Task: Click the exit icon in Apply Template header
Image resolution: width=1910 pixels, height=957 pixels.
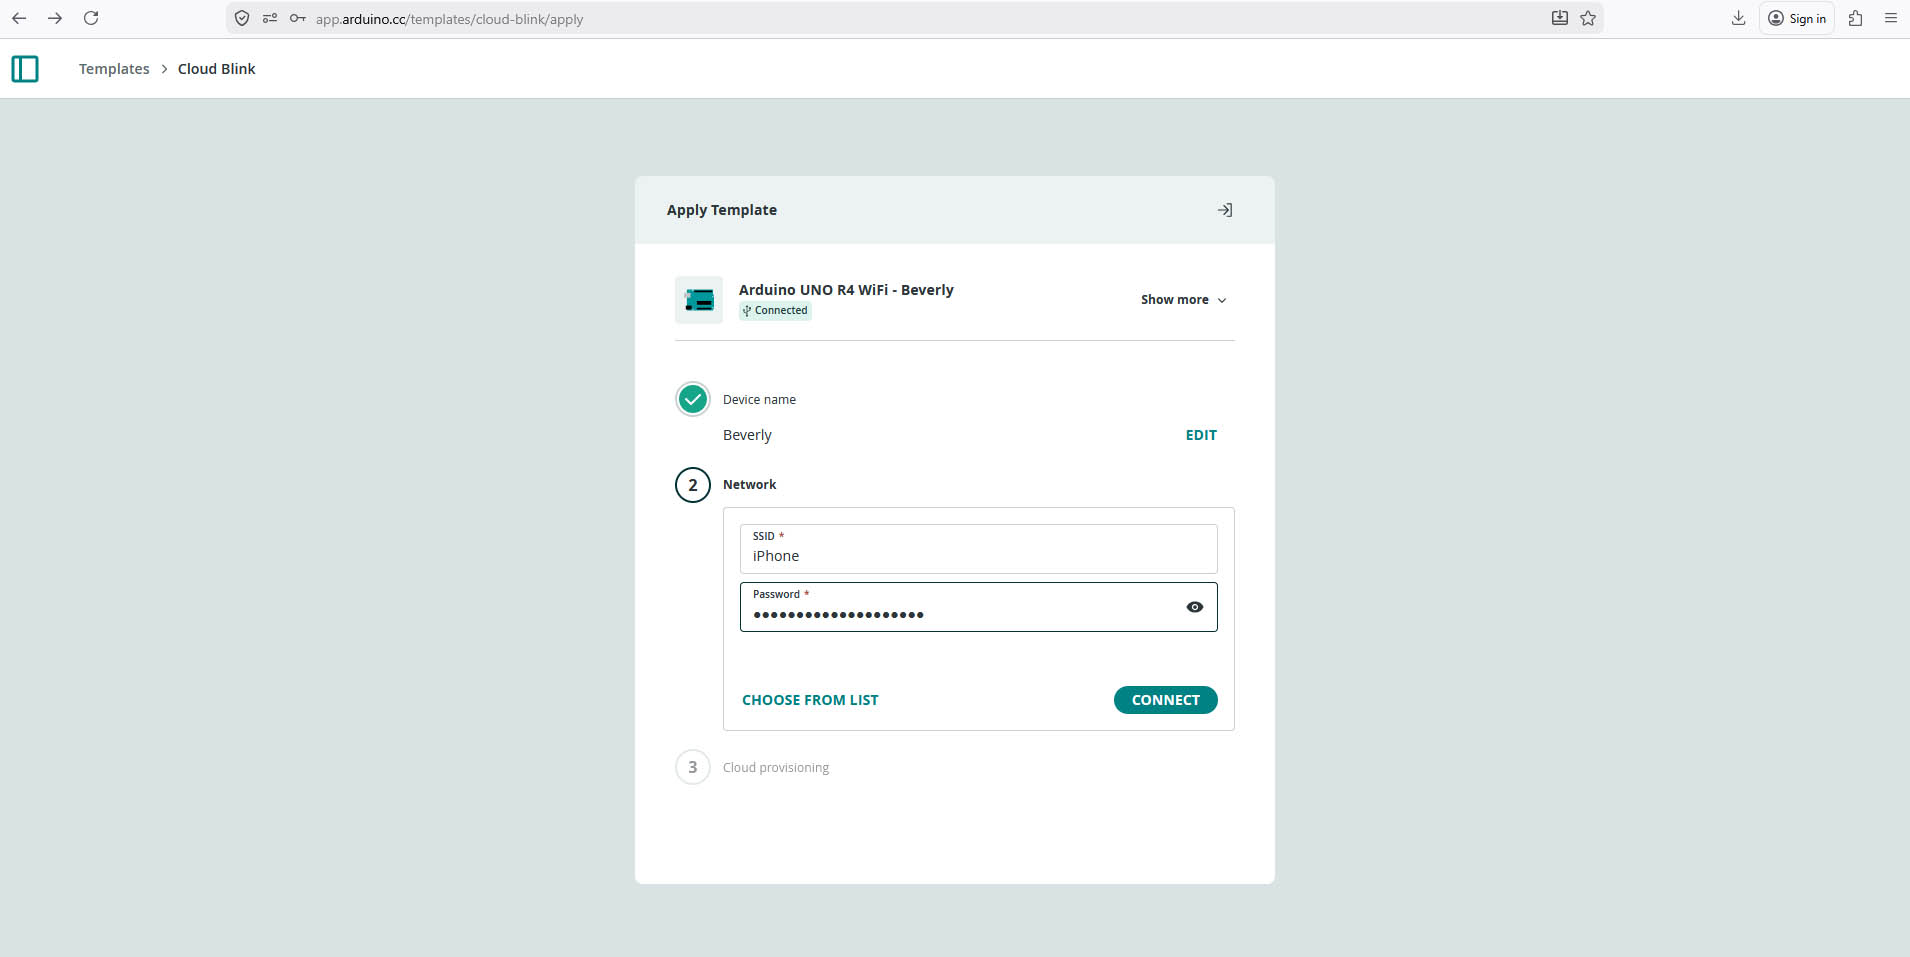Action: [x=1224, y=210]
